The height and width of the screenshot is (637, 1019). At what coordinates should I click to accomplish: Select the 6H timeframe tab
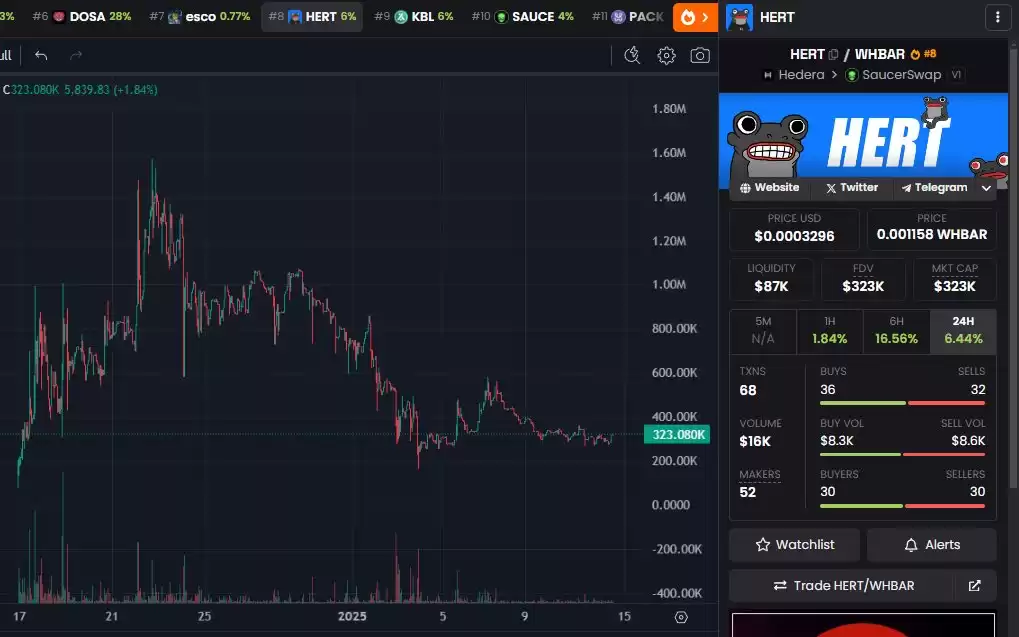pos(896,332)
